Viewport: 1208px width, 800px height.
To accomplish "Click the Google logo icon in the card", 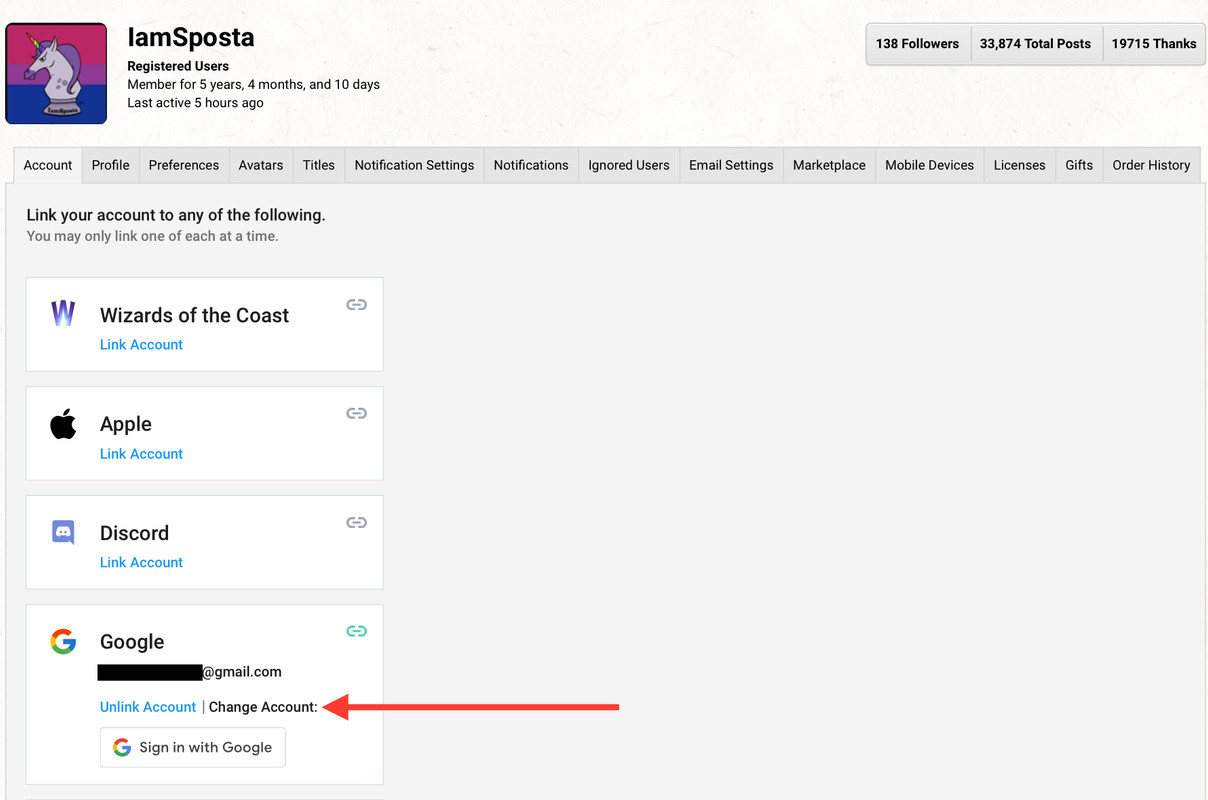I will point(63,641).
